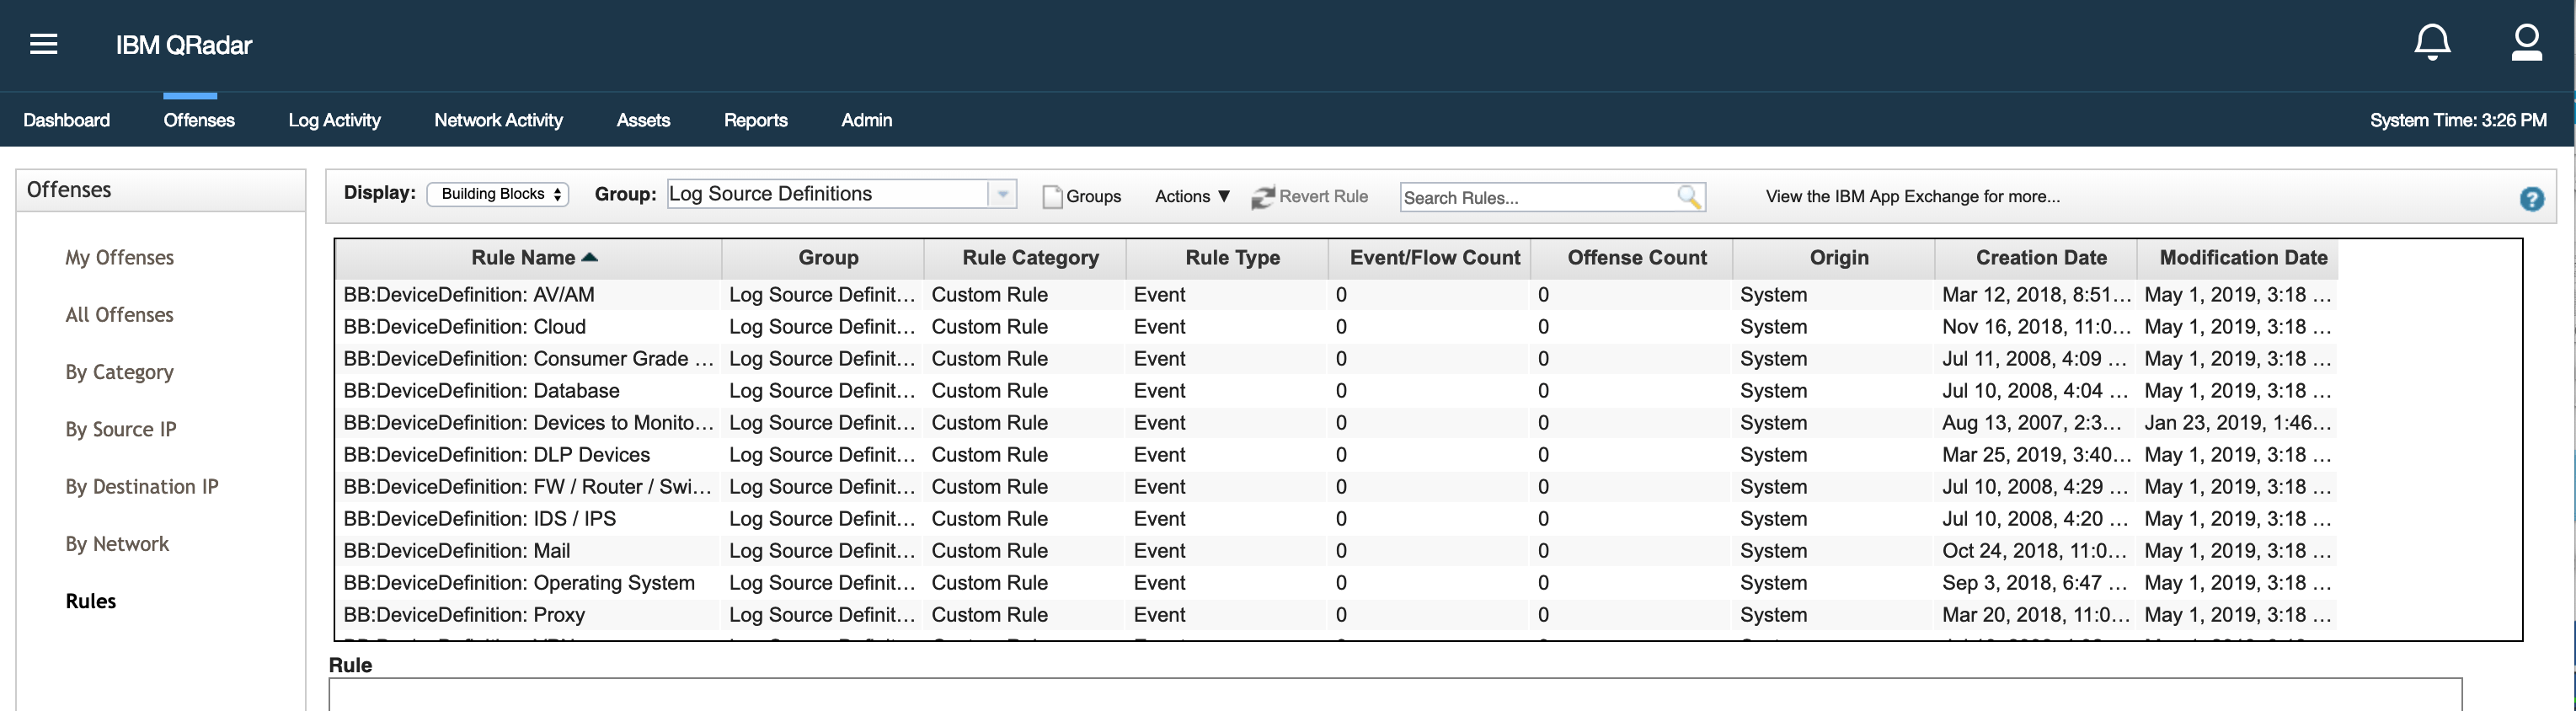Click the Oct 24, 2018 creation date cell

click(2034, 551)
